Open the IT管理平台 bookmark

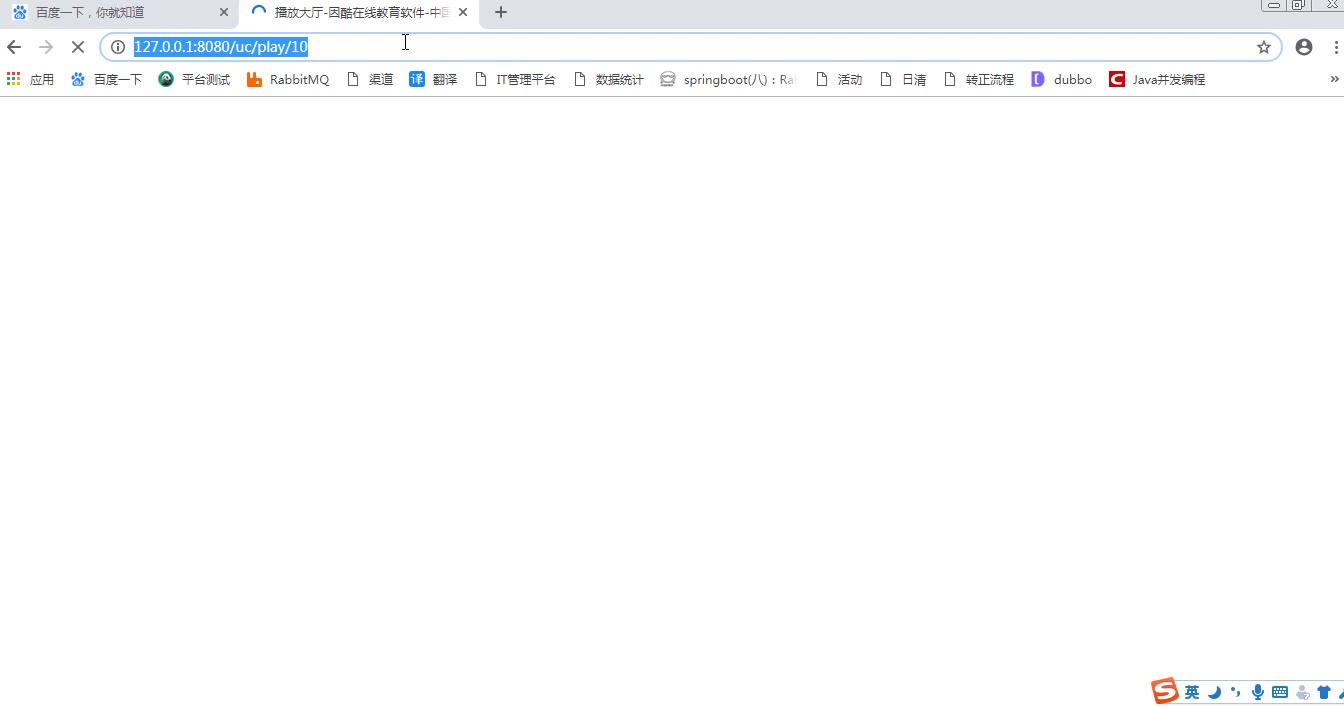point(515,79)
